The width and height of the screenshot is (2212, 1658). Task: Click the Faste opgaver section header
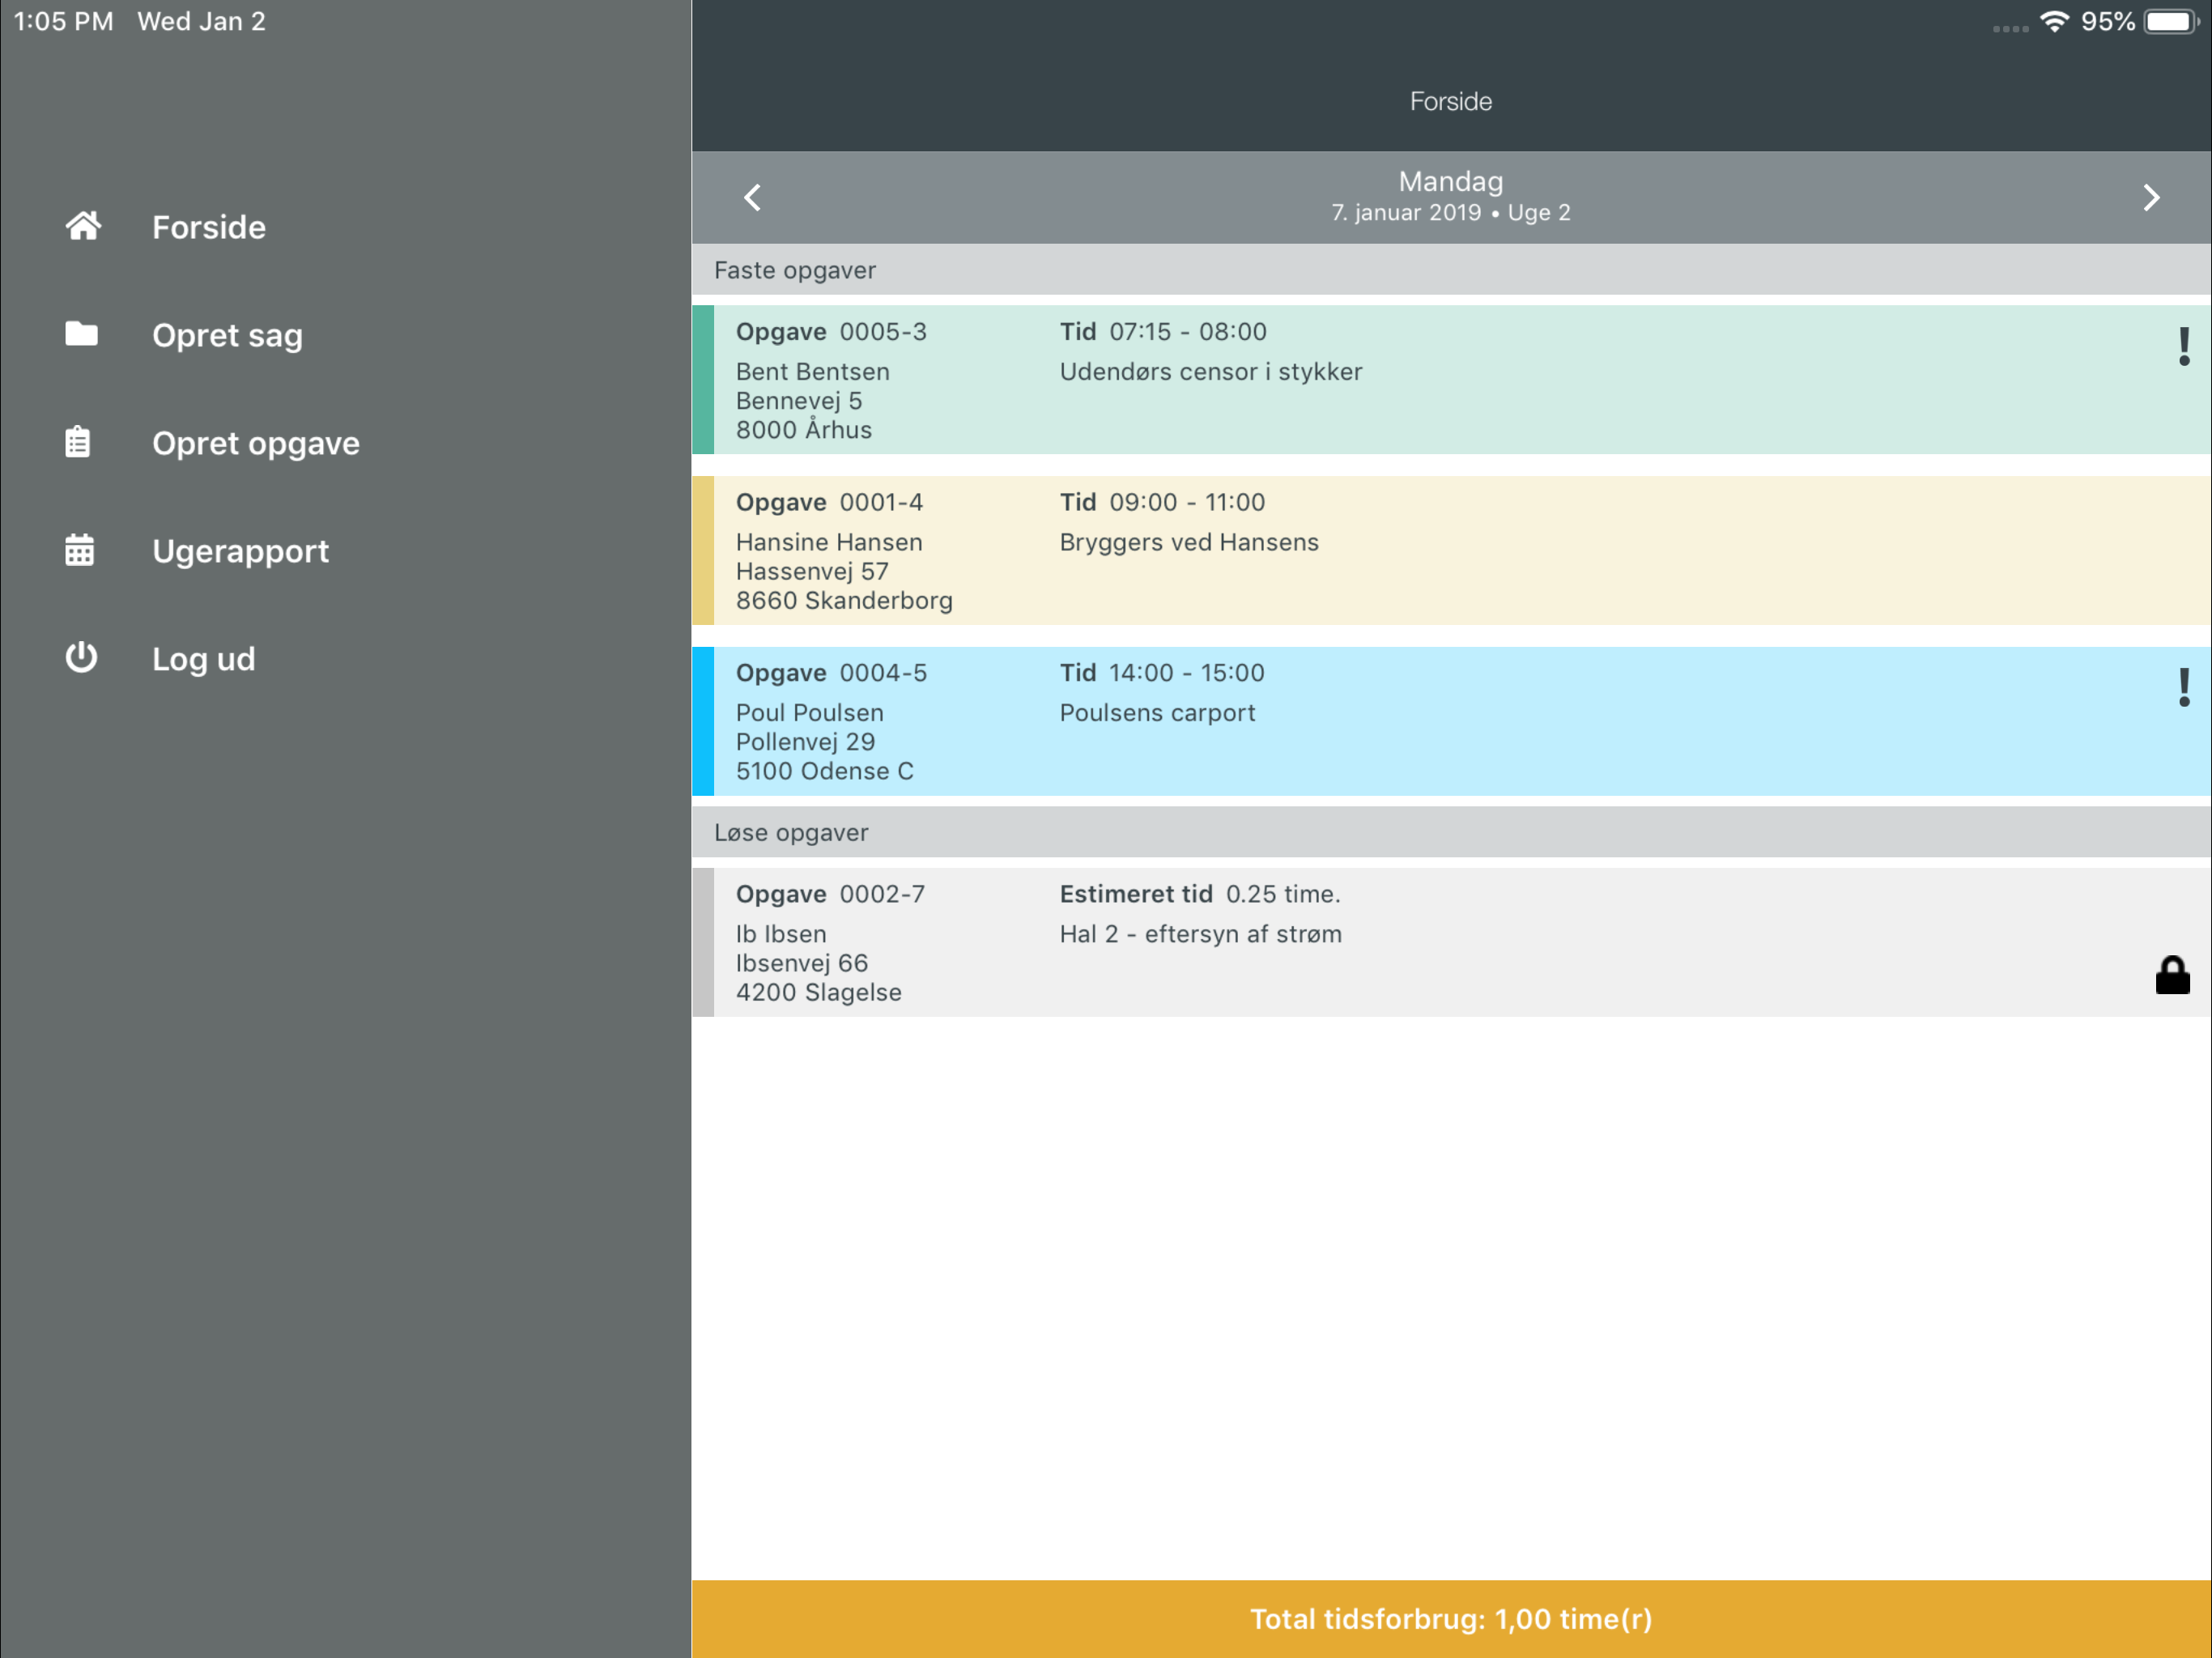[1451, 270]
